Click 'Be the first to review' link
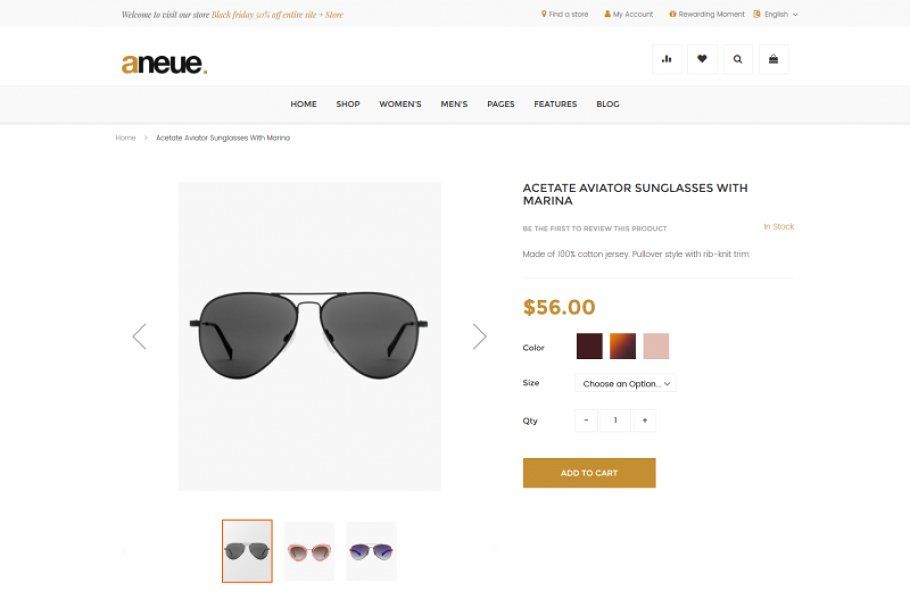This screenshot has height=607, width=910. [x=594, y=229]
